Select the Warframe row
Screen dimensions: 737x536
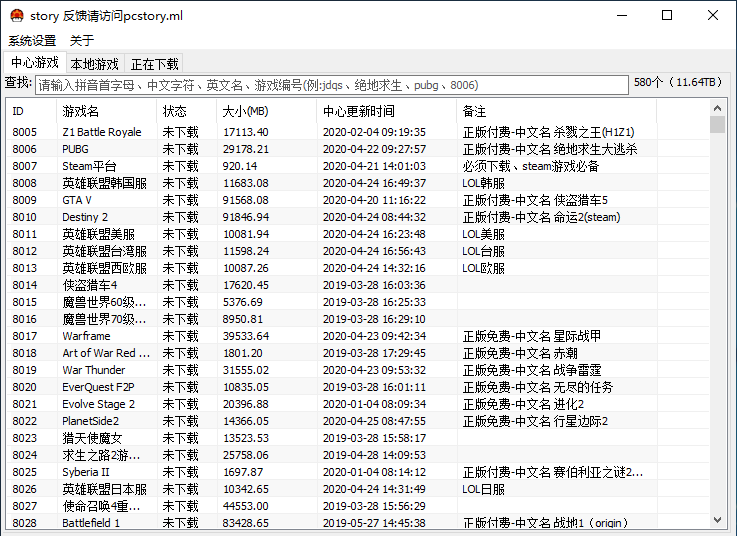point(357,336)
